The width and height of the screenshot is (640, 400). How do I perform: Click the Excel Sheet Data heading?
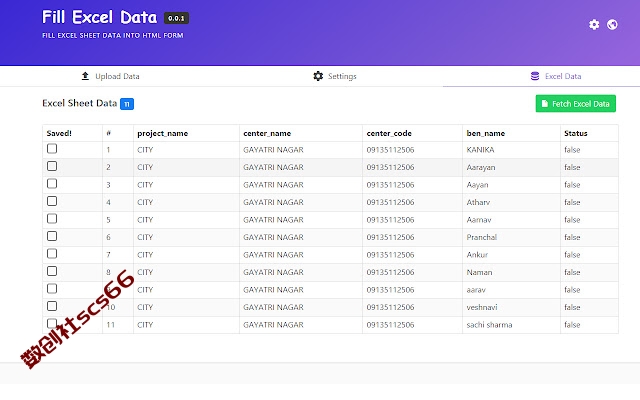80,103
